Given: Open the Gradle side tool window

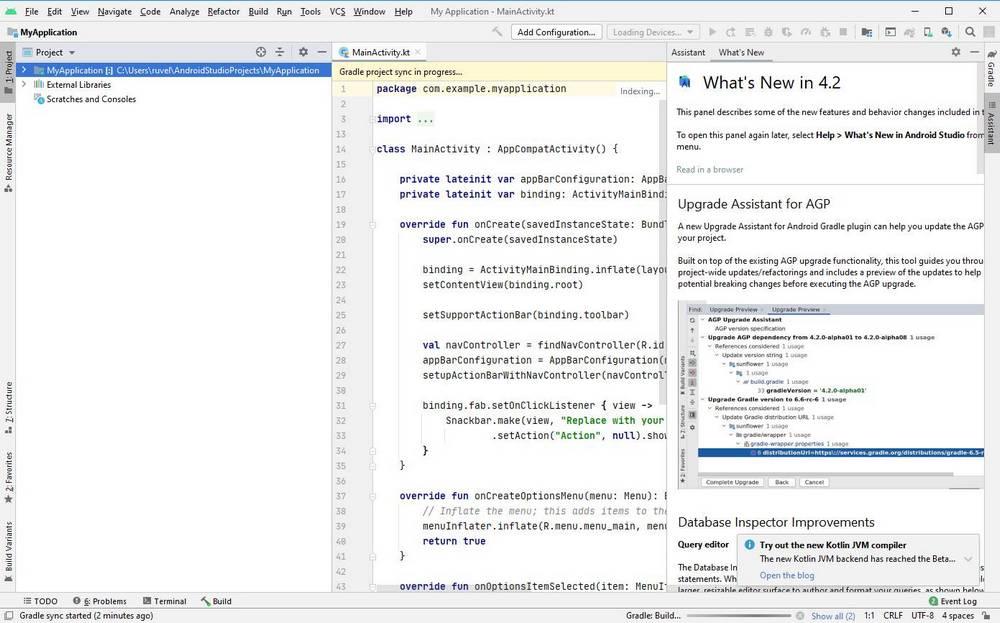Looking at the screenshot, I should click(x=992, y=69).
